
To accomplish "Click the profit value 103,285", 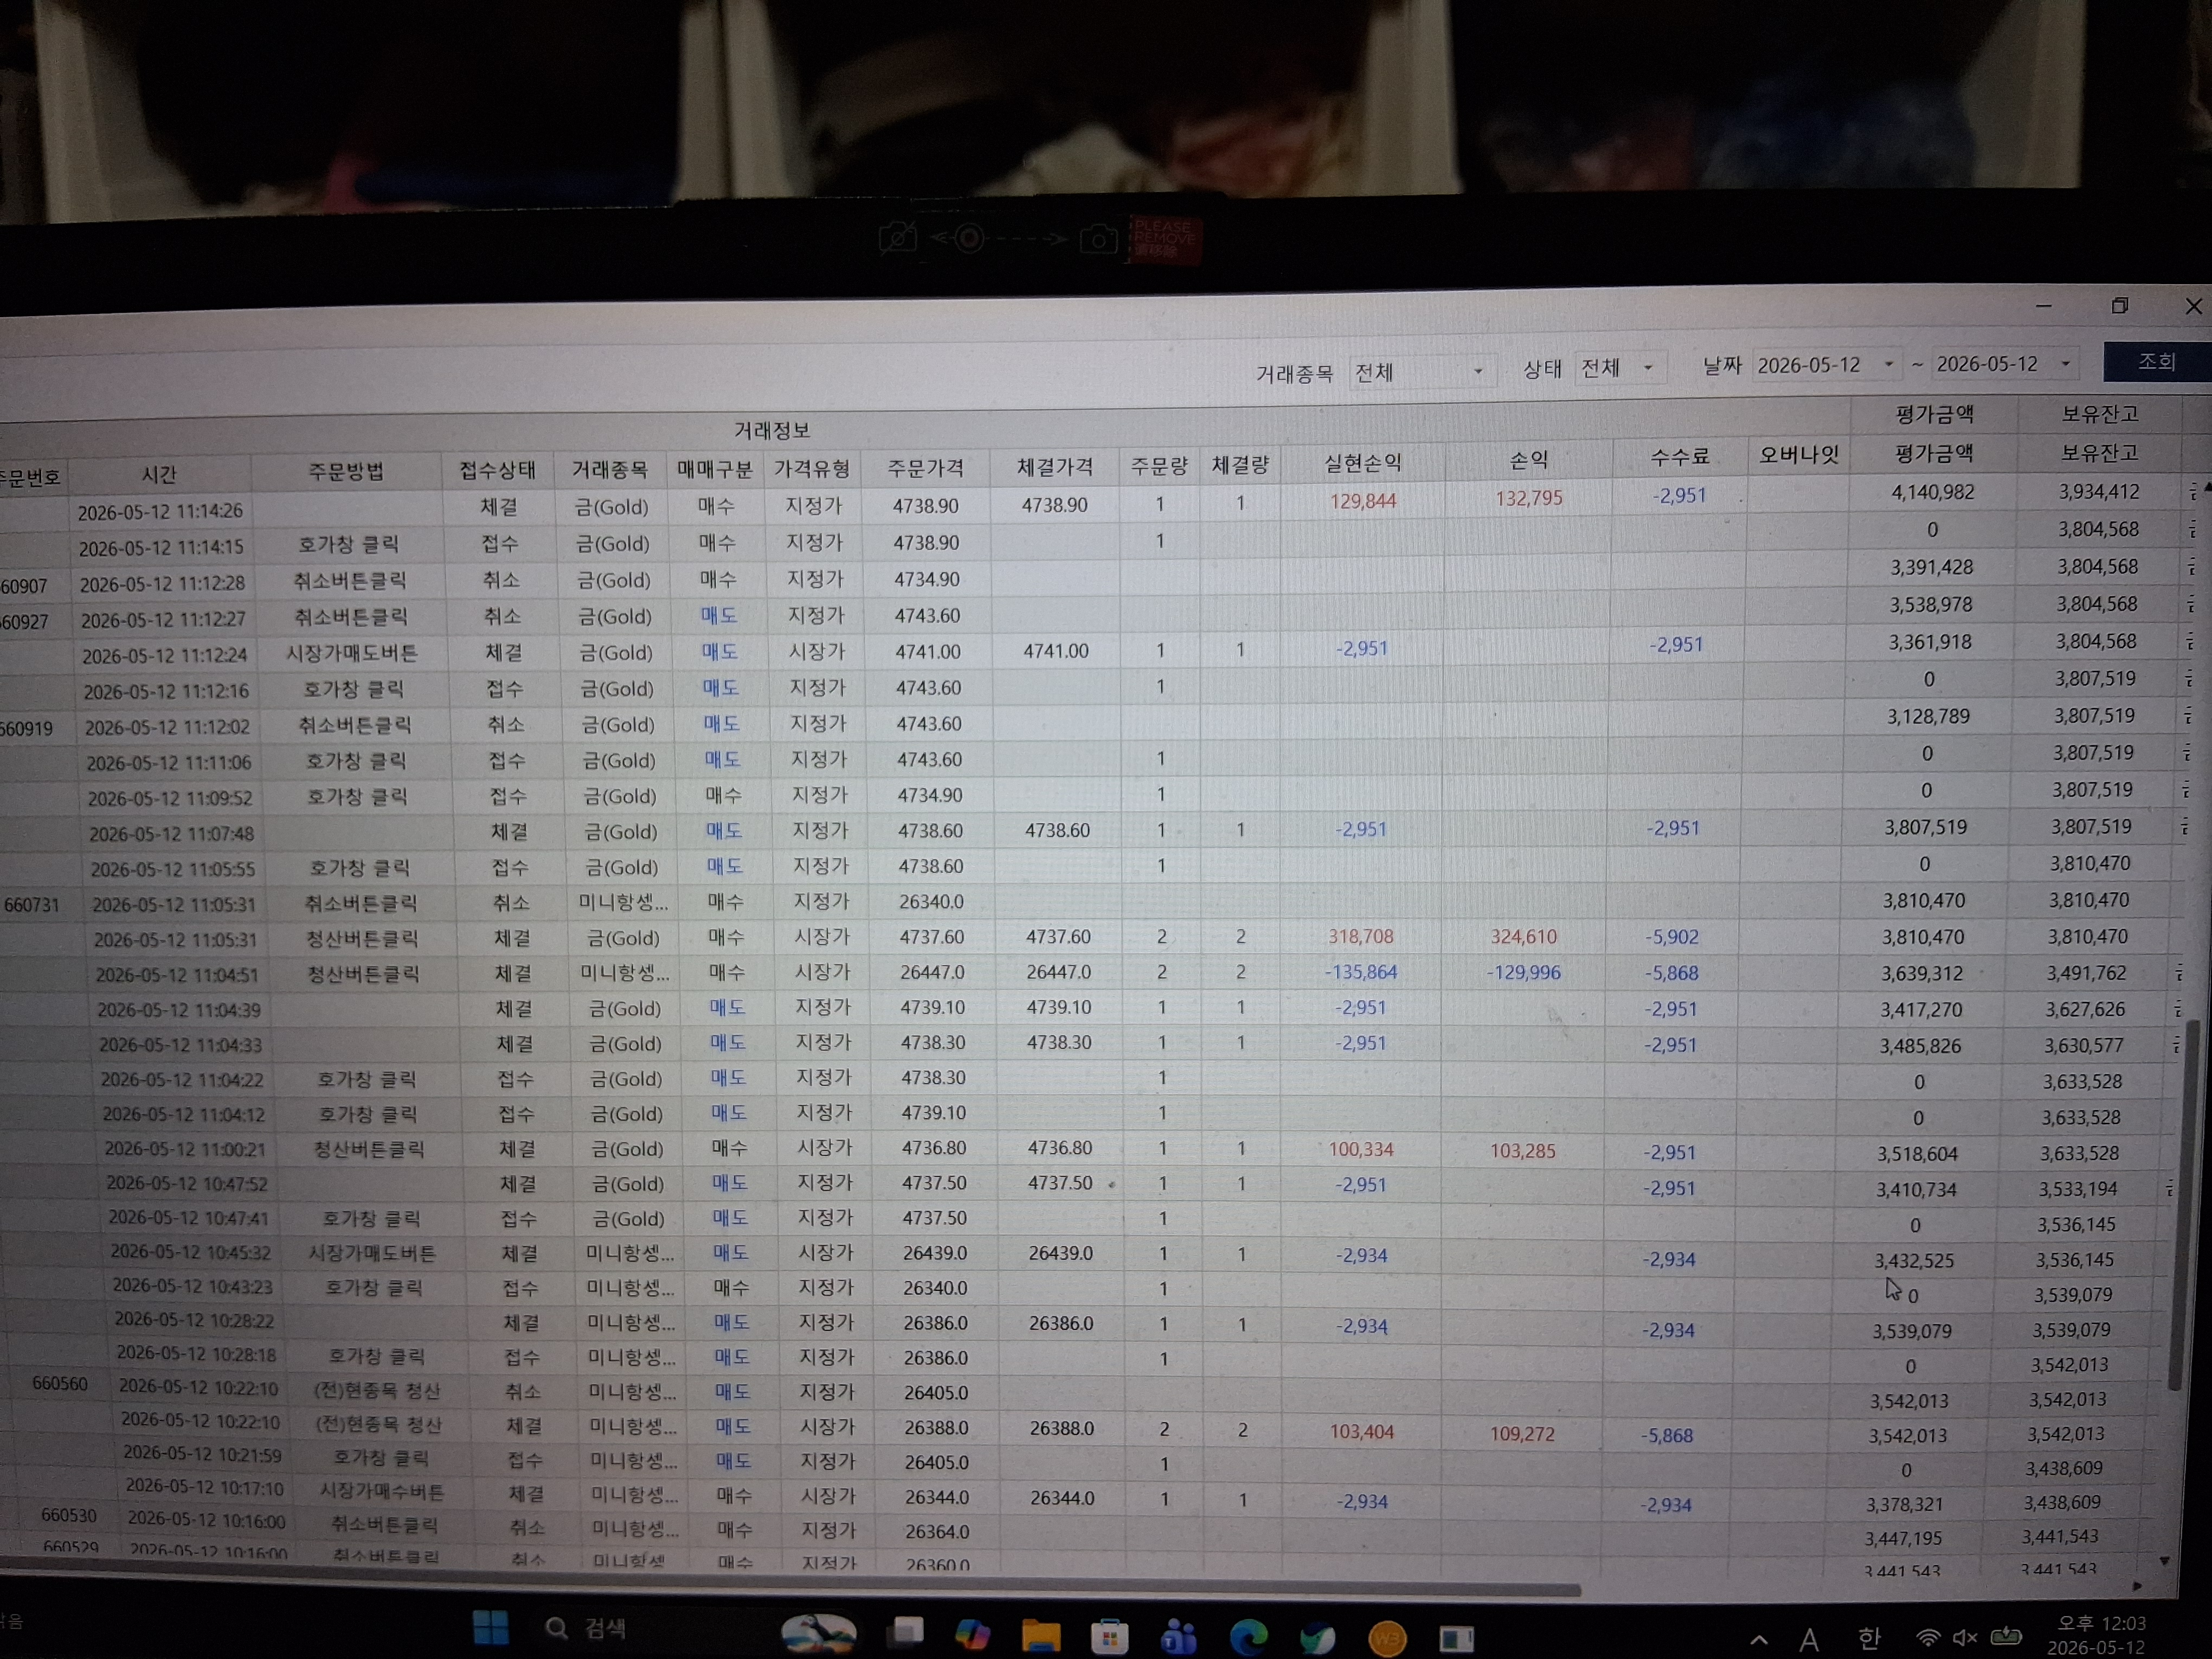I will tap(1522, 1151).
